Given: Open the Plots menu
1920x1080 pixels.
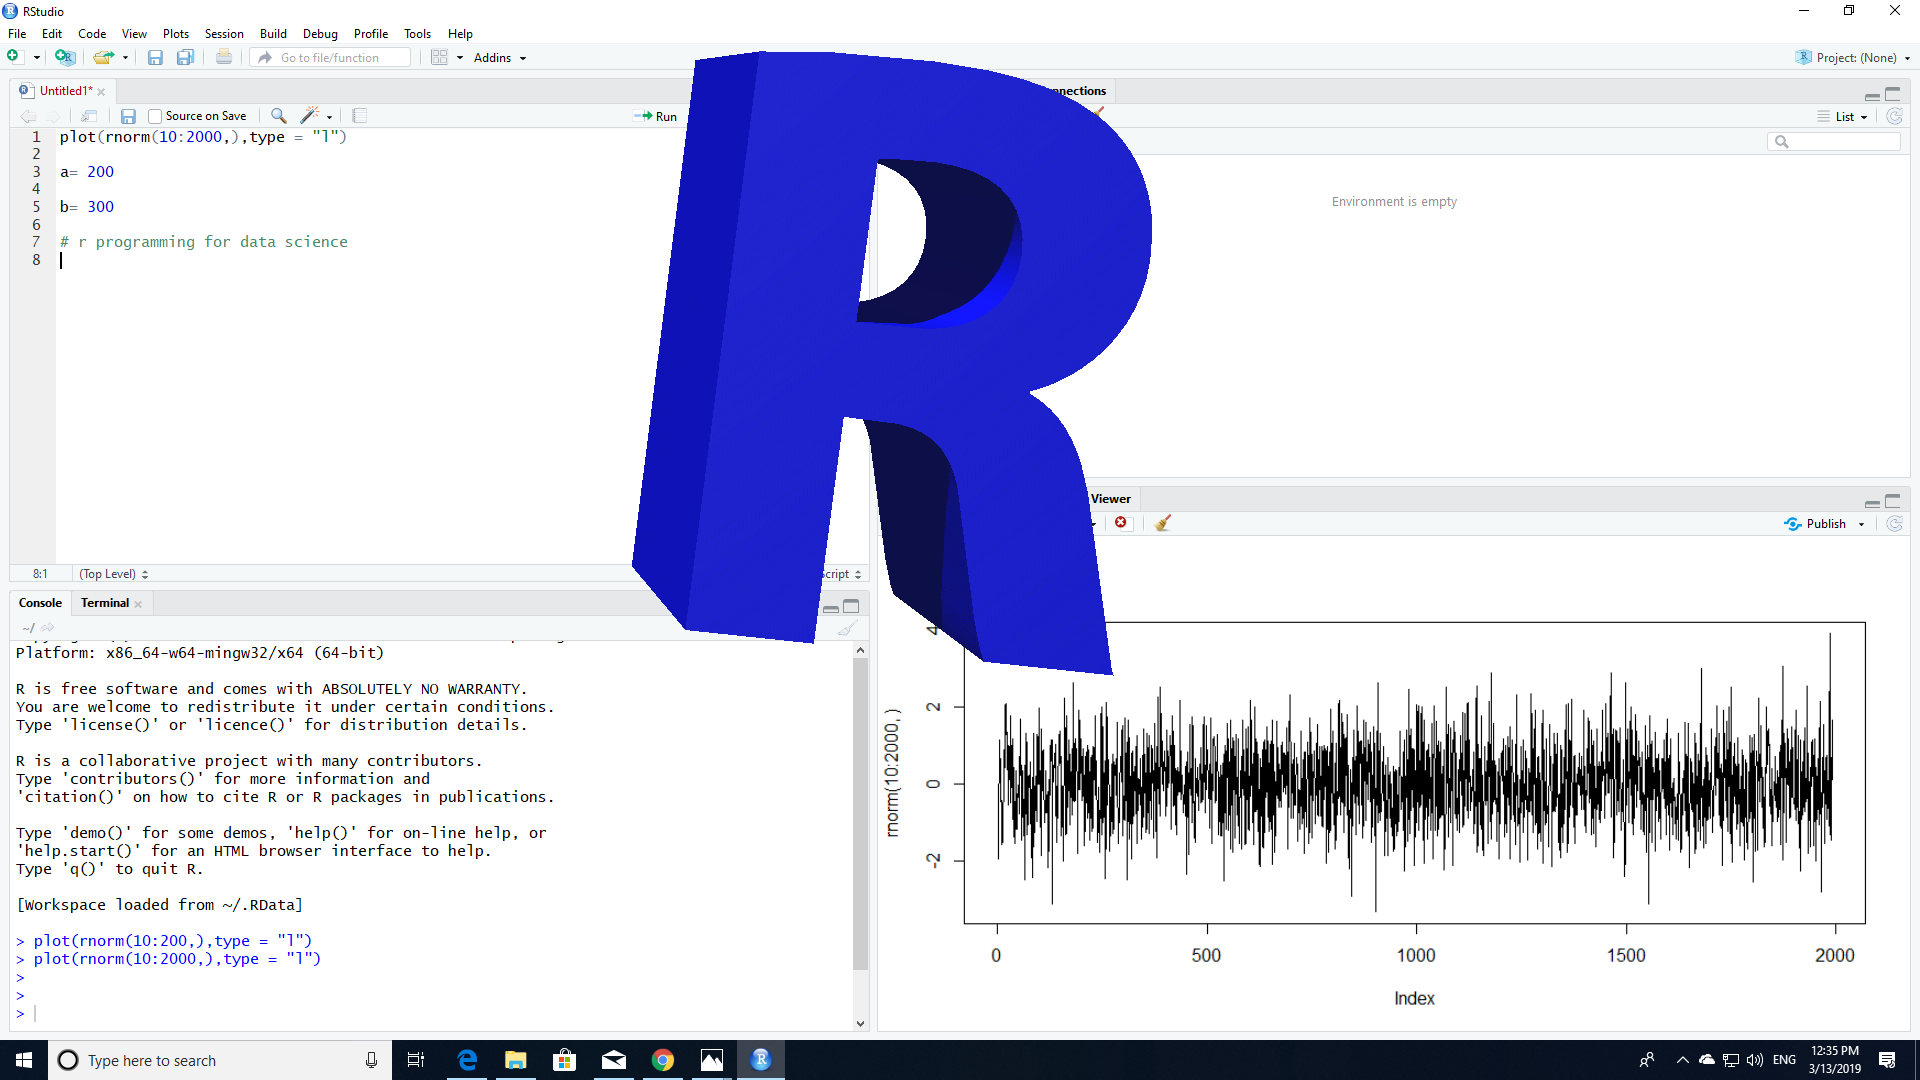Looking at the screenshot, I should [x=176, y=34].
